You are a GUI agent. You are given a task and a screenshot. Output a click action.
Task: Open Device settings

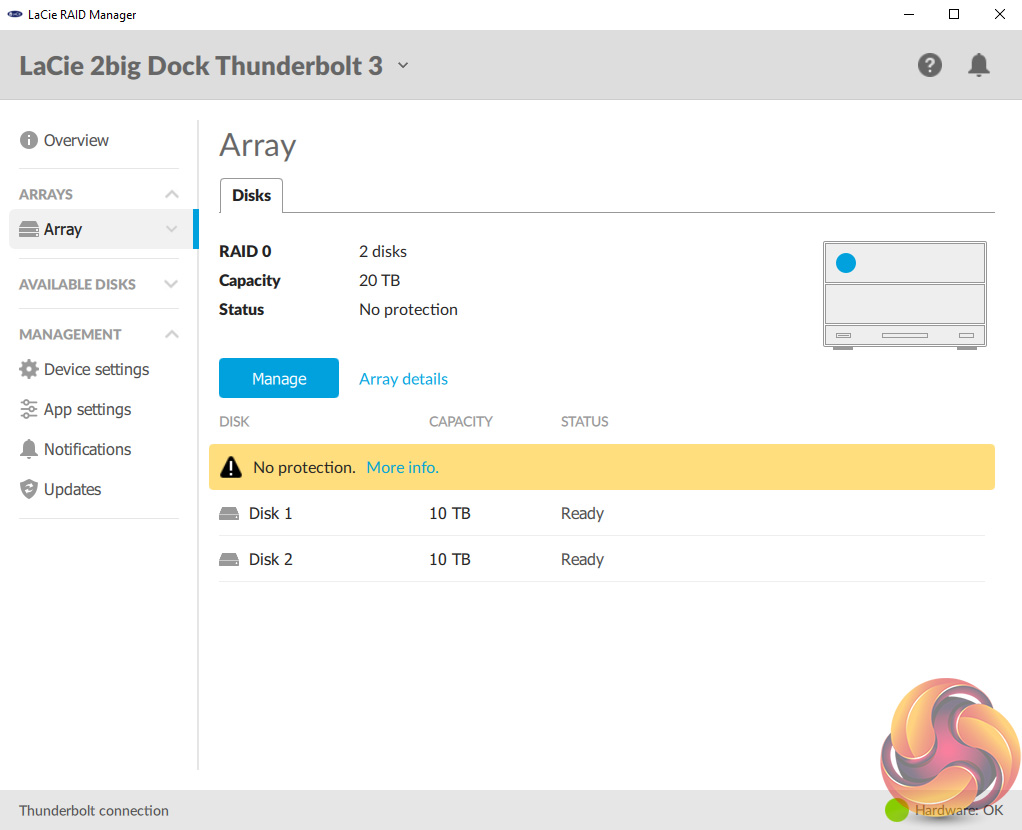(x=96, y=370)
